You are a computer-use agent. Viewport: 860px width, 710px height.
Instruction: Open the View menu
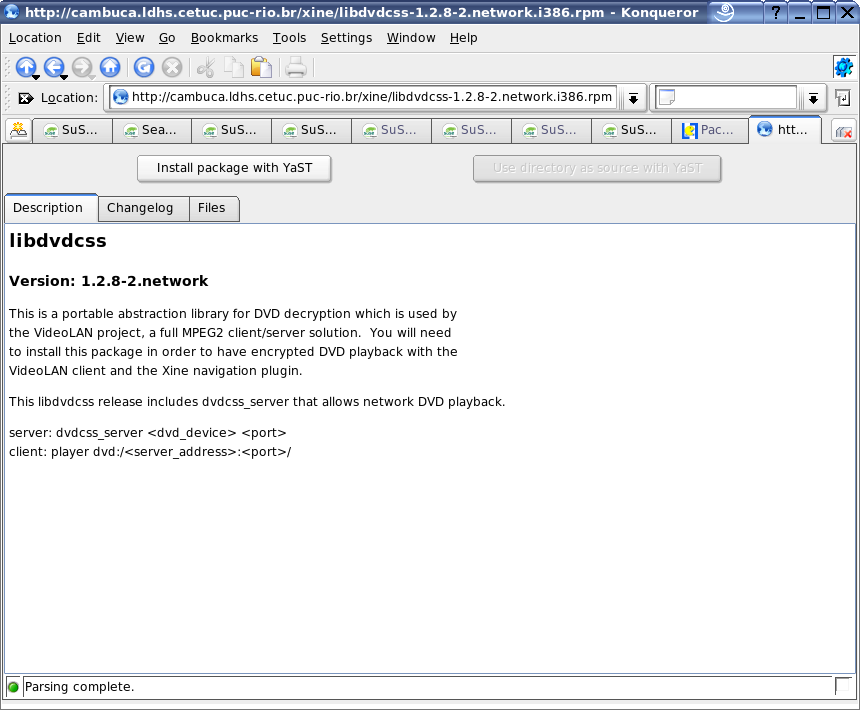(130, 38)
